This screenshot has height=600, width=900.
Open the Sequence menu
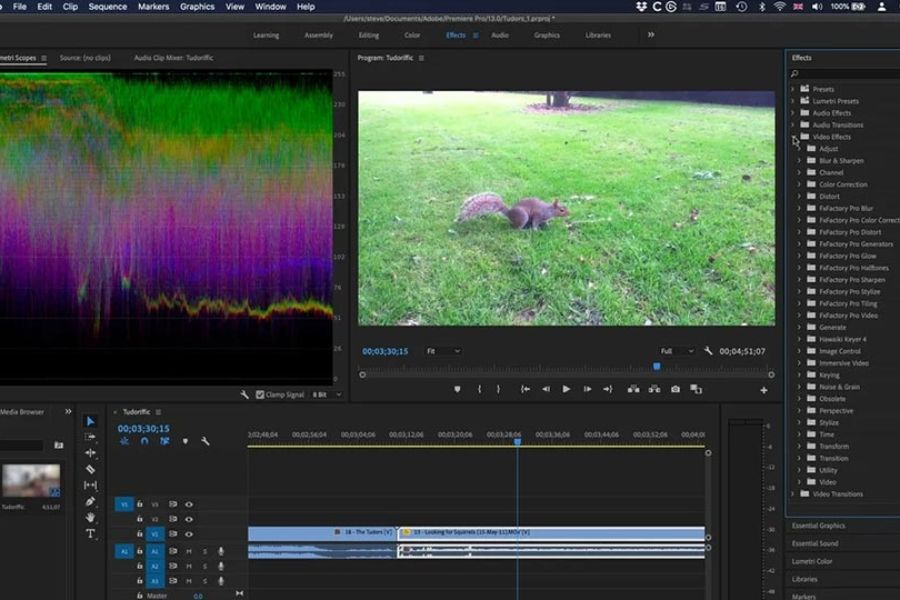pos(108,7)
